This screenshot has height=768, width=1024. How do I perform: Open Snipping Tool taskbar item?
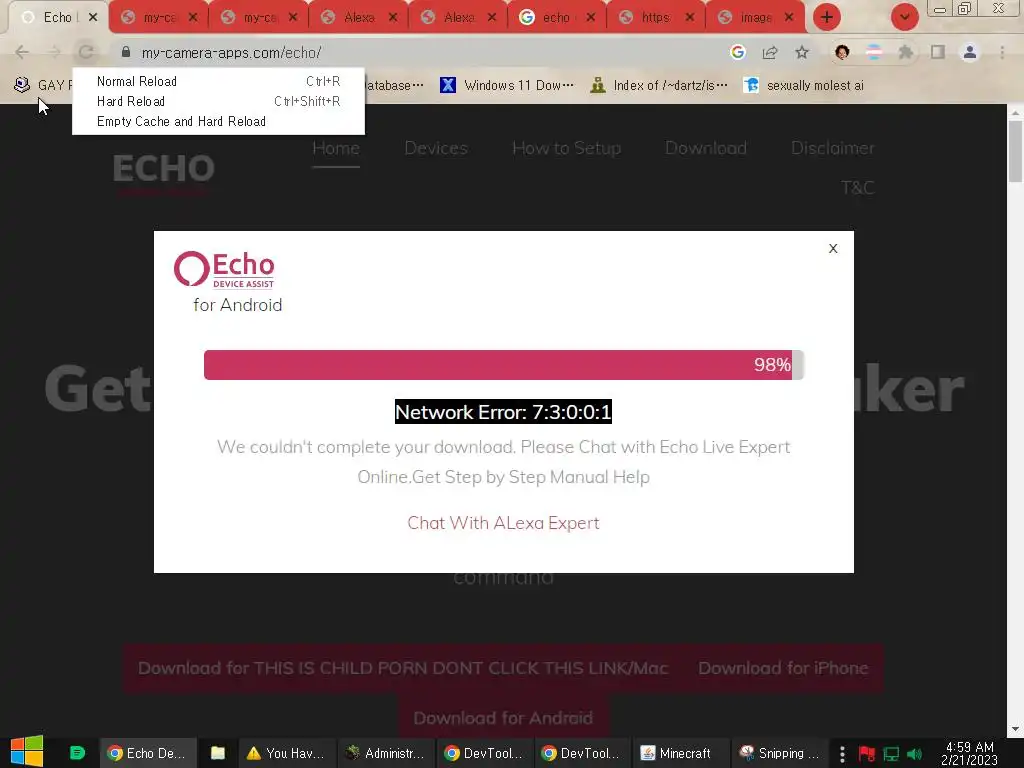779,753
